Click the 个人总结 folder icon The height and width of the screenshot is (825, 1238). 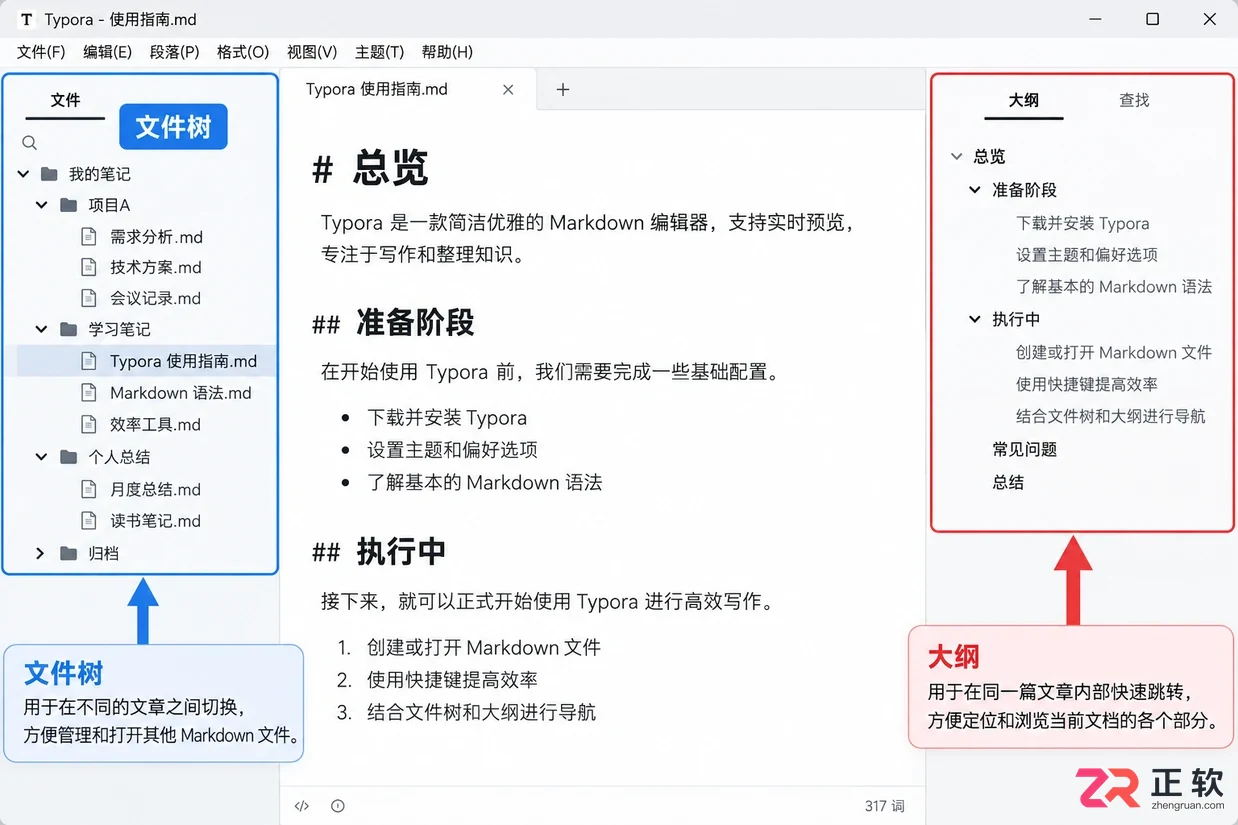[x=69, y=457]
